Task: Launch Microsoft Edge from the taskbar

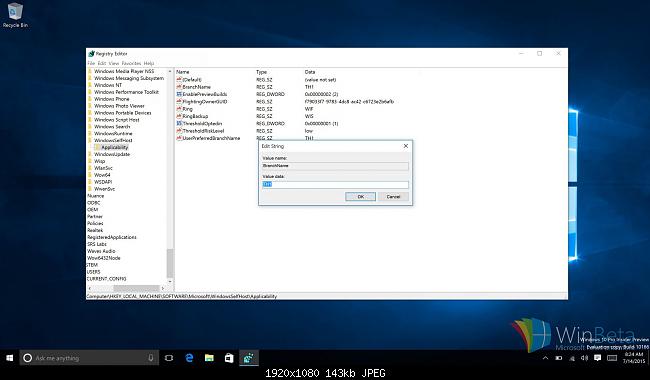Action: pos(189,358)
